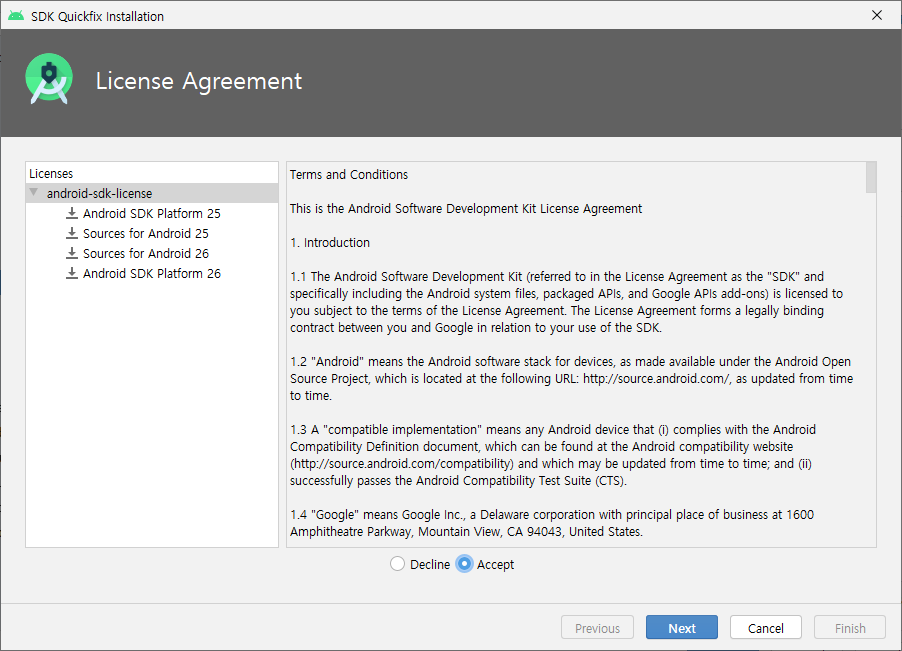Click the source.android.com/compatibility URL text
This screenshot has height=651, width=902.
[402, 464]
